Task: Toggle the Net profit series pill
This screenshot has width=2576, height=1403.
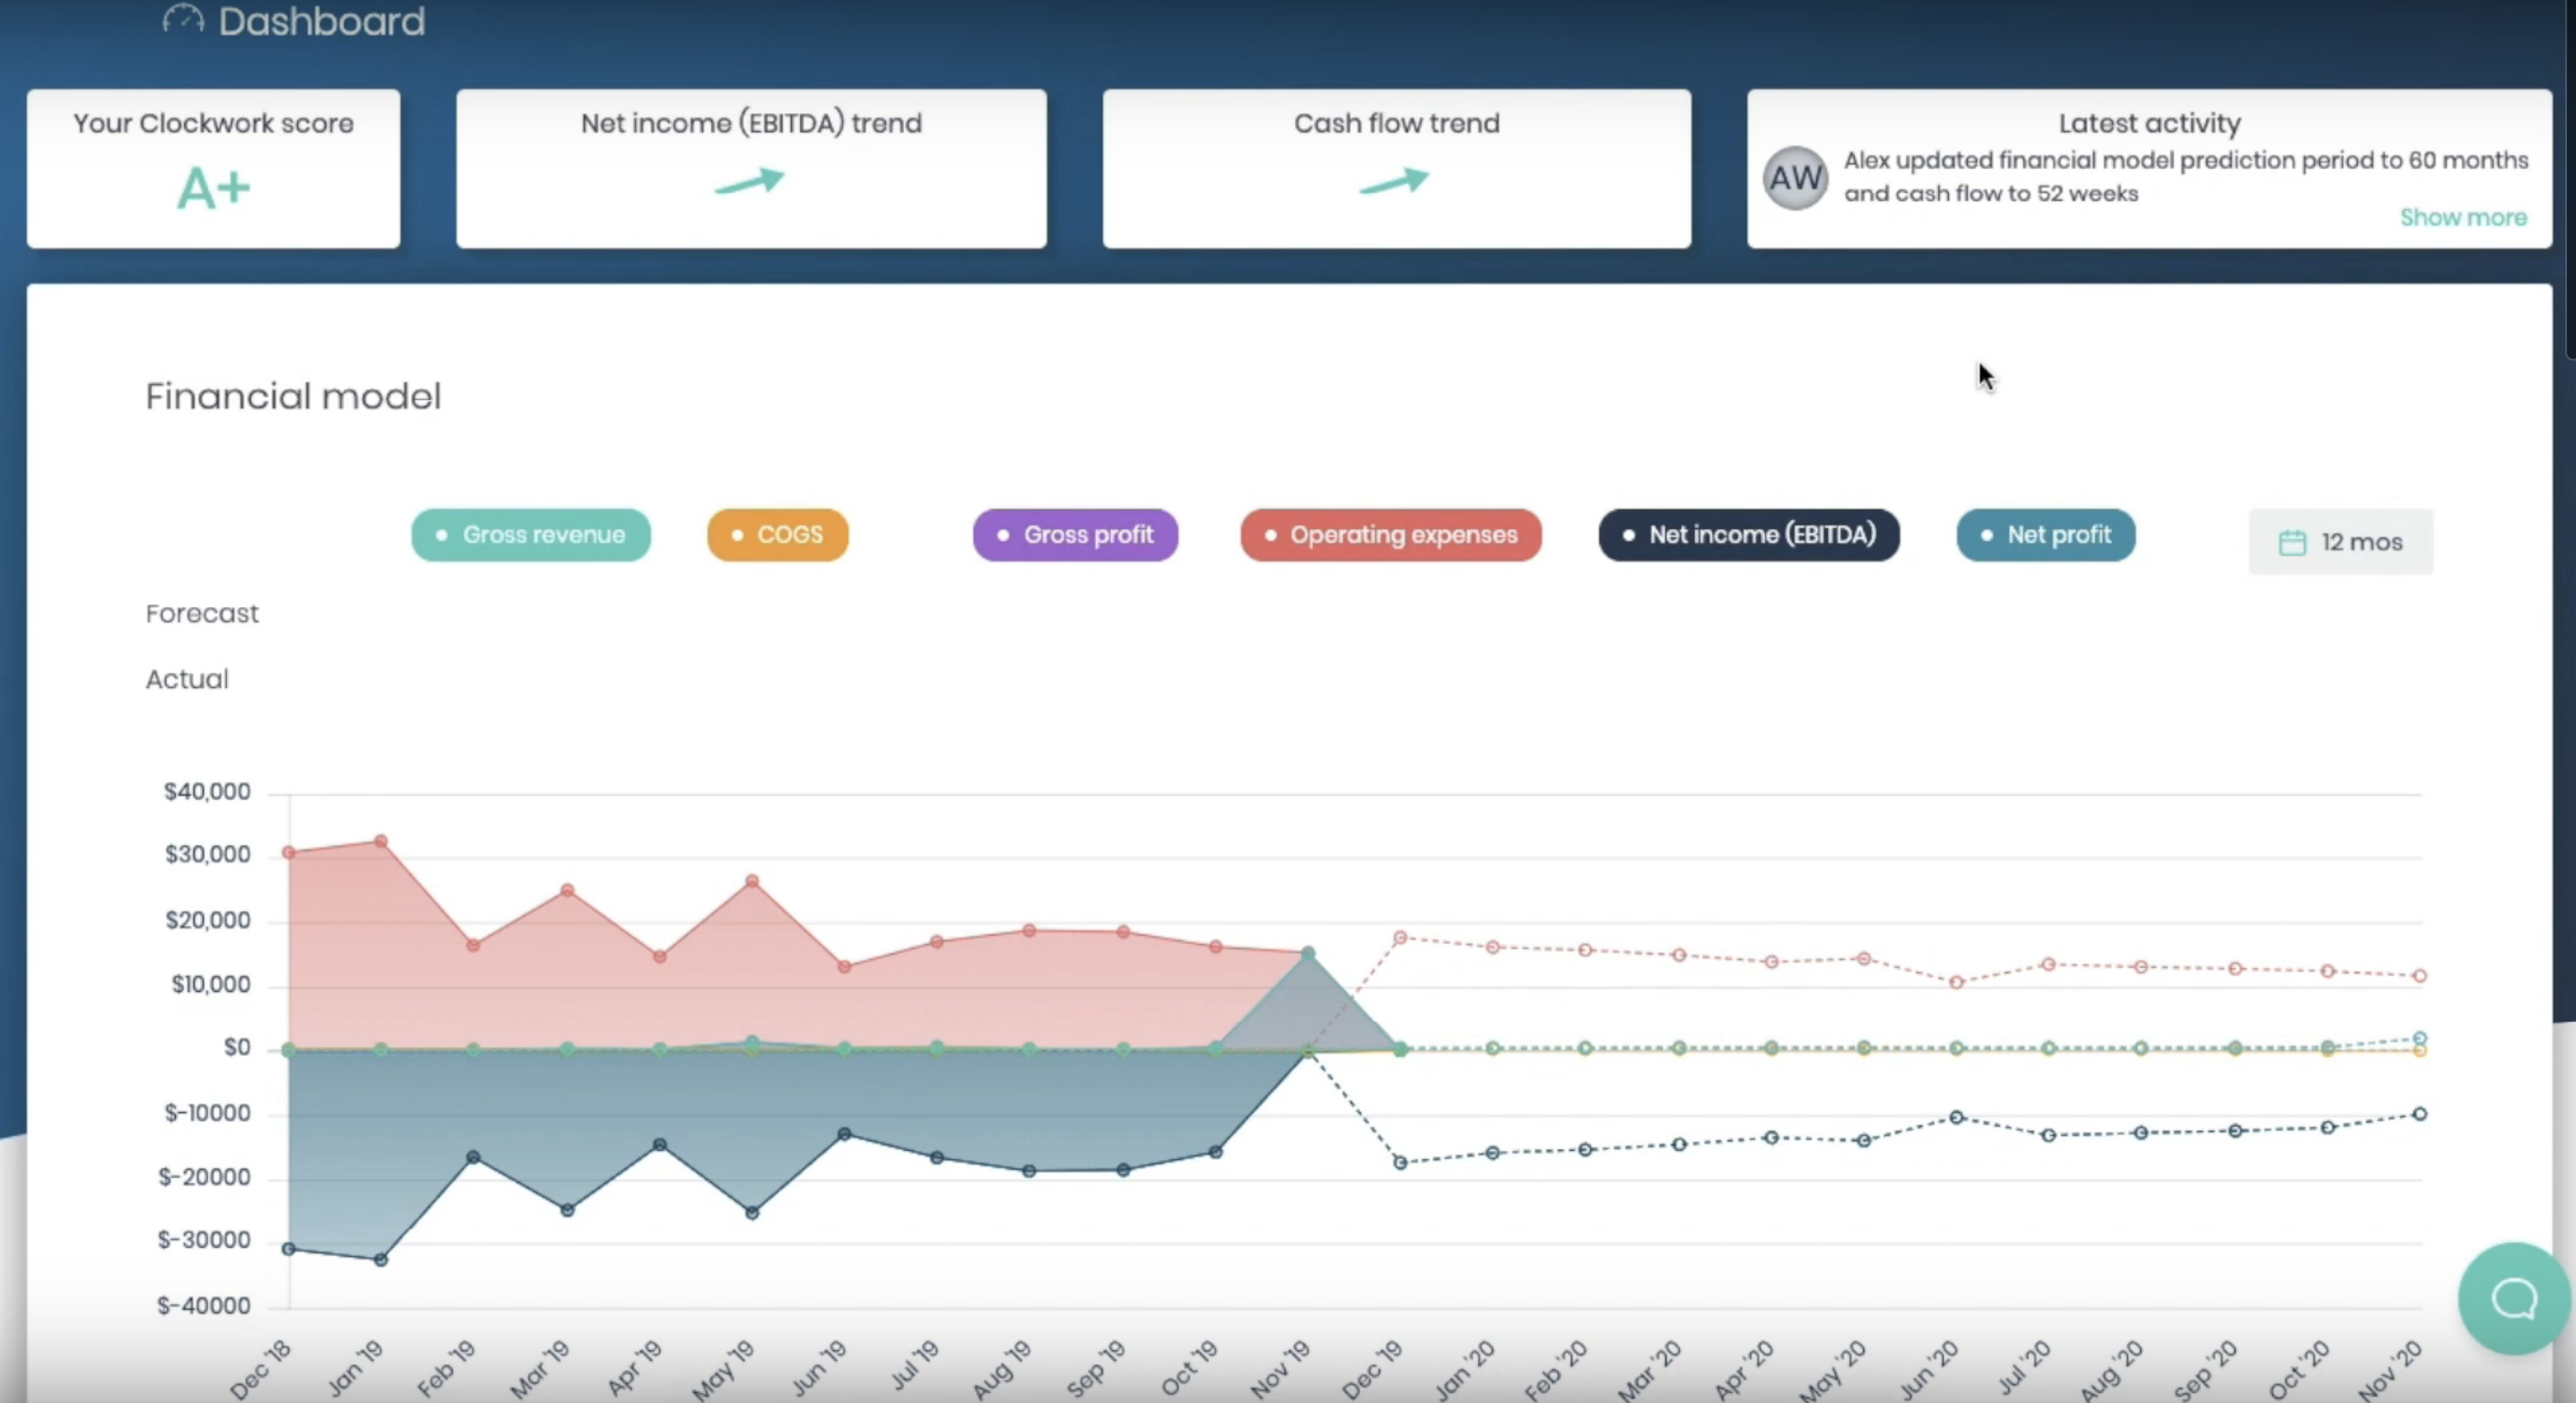Action: pyautogui.click(x=2045, y=535)
